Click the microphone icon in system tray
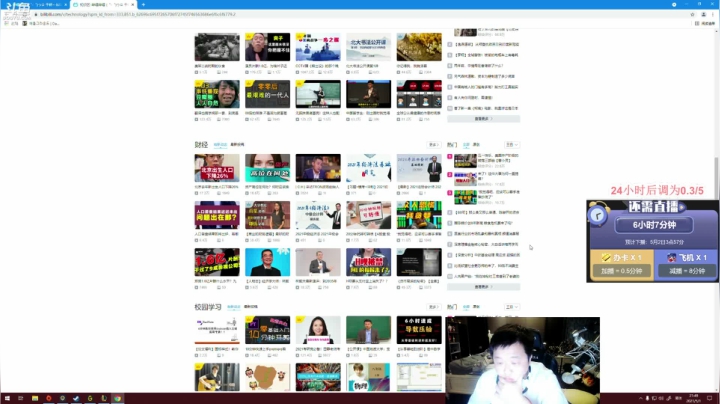Screen dimensions: 720x404 click(x=647, y=398)
